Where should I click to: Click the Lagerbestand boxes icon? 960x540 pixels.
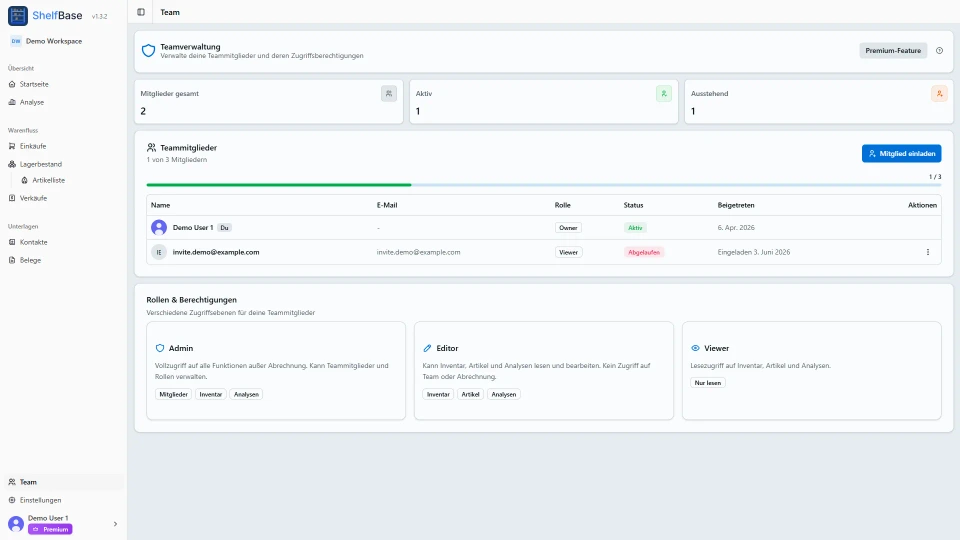pyautogui.click(x=12, y=164)
